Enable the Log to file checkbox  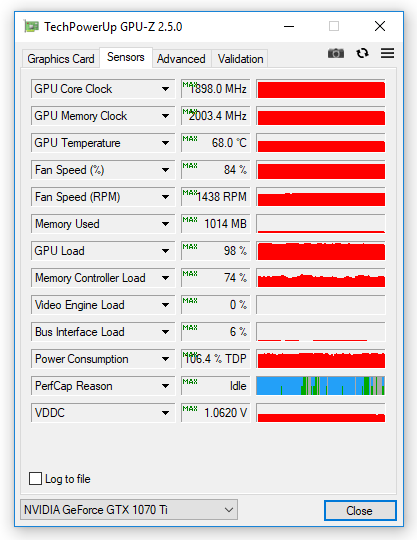[35, 479]
